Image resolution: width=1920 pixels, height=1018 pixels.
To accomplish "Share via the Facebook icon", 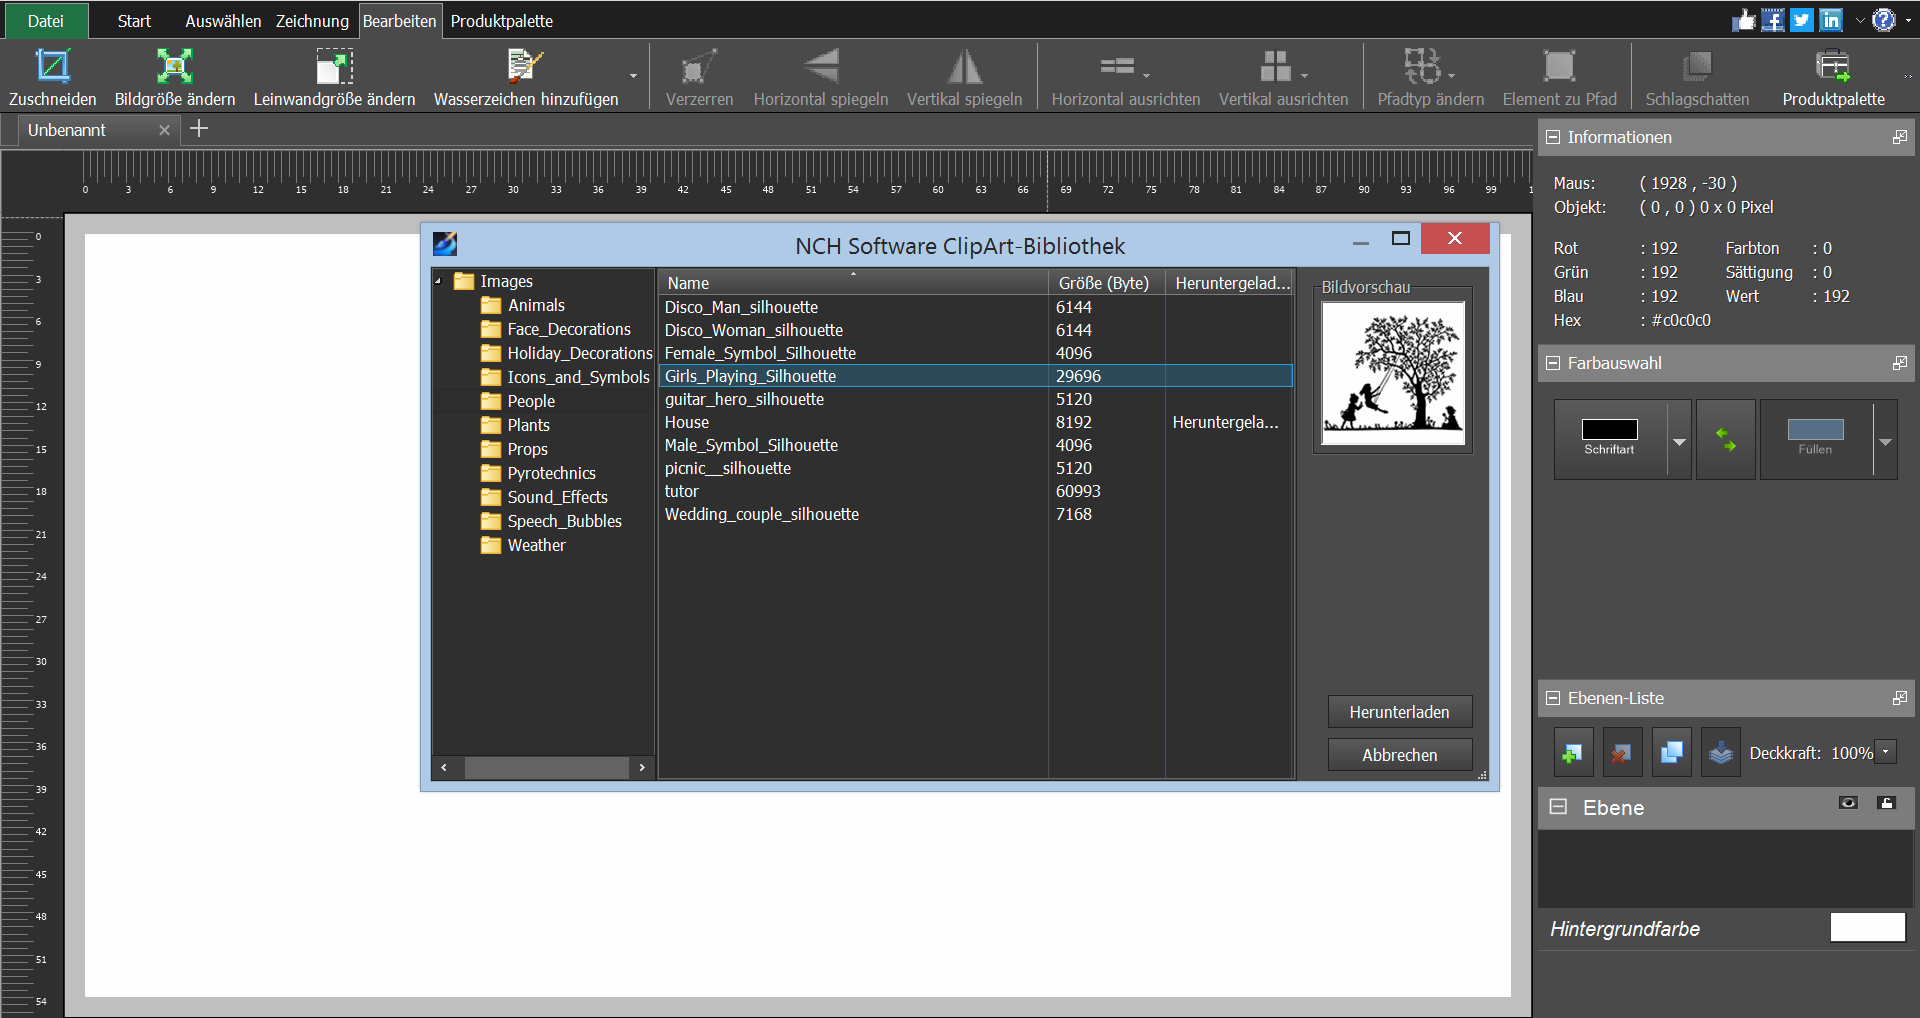I will click(x=1773, y=20).
